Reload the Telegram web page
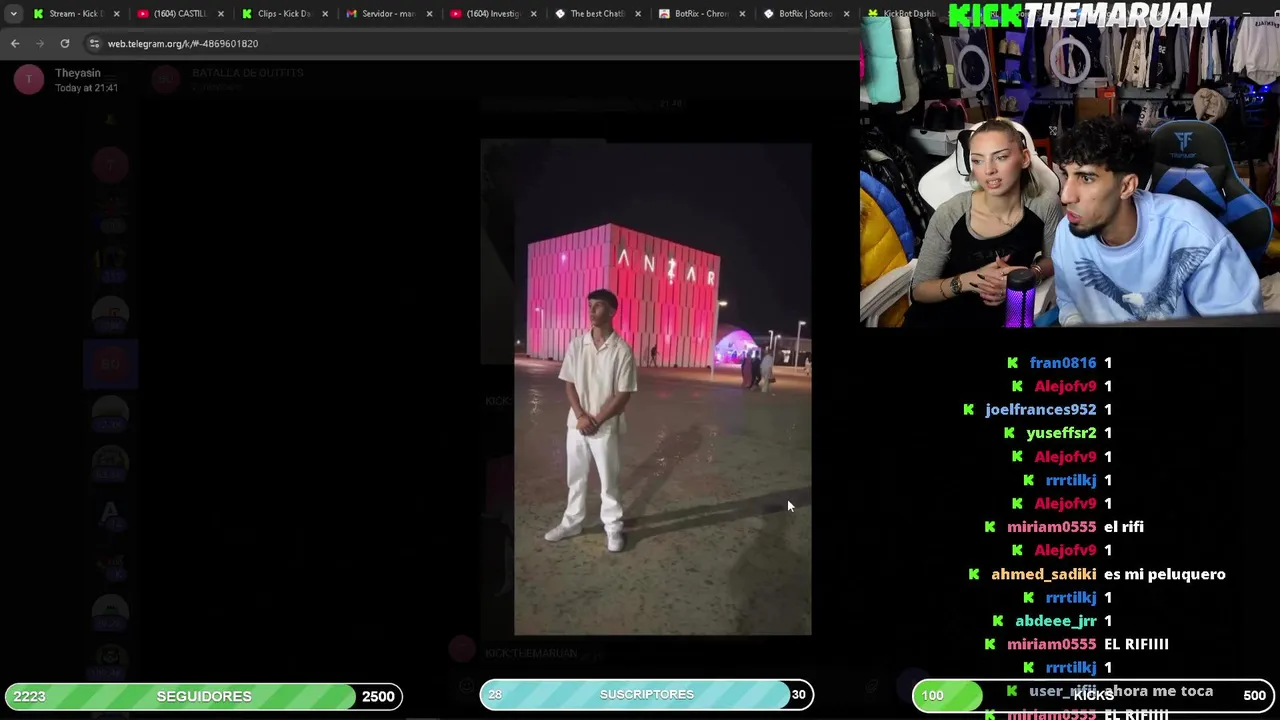This screenshot has height=720, width=1280. pos(65,44)
